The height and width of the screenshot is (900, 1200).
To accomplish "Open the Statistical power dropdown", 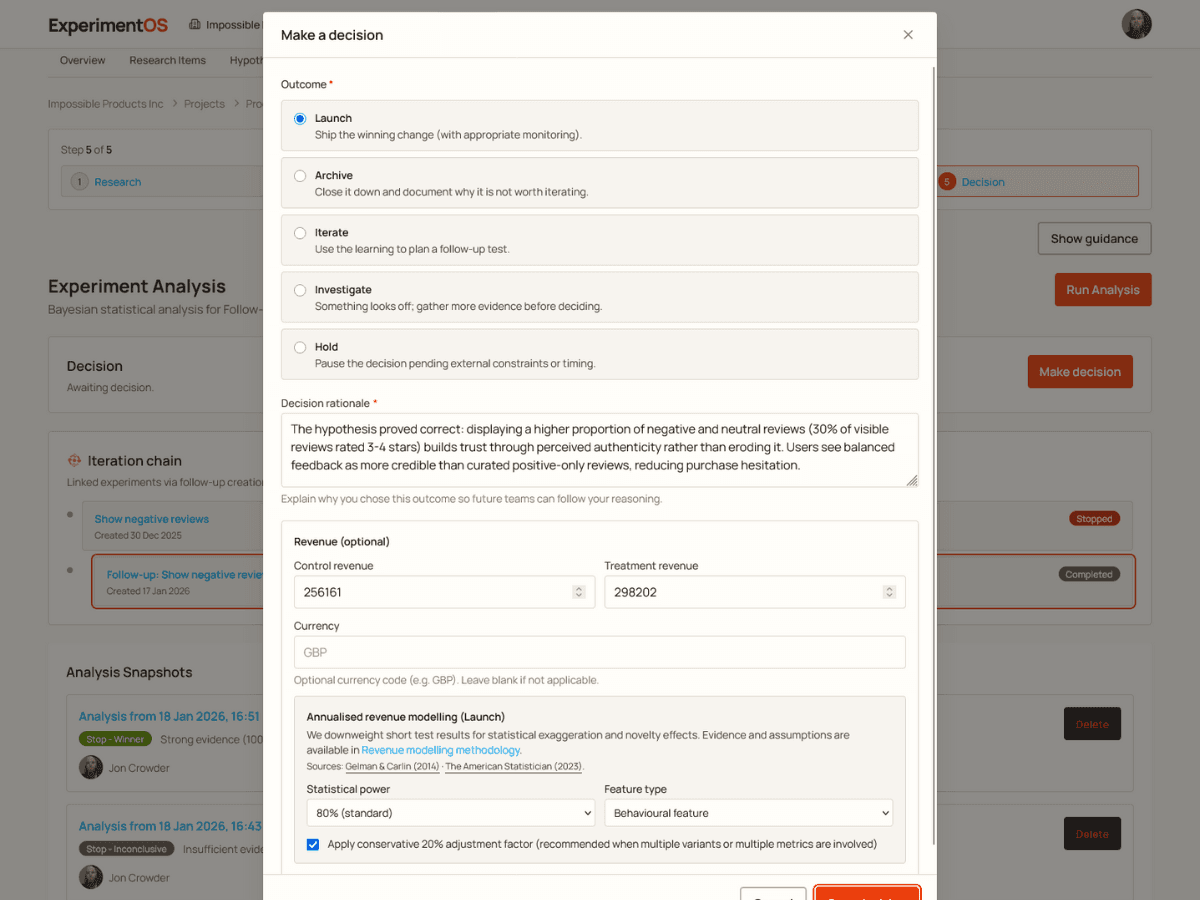I will (x=450, y=812).
